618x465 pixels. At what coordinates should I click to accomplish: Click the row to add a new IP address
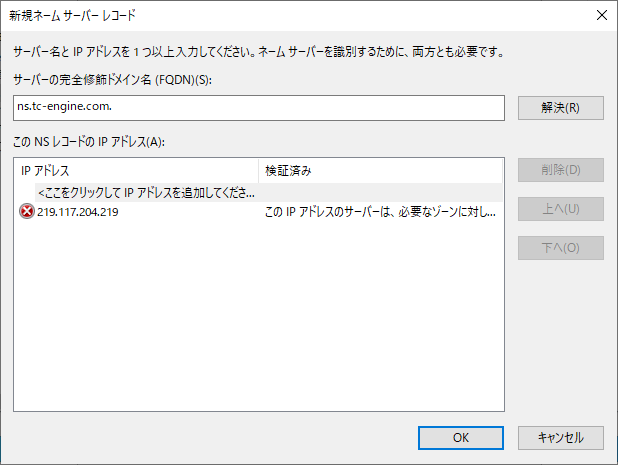click(268, 193)
